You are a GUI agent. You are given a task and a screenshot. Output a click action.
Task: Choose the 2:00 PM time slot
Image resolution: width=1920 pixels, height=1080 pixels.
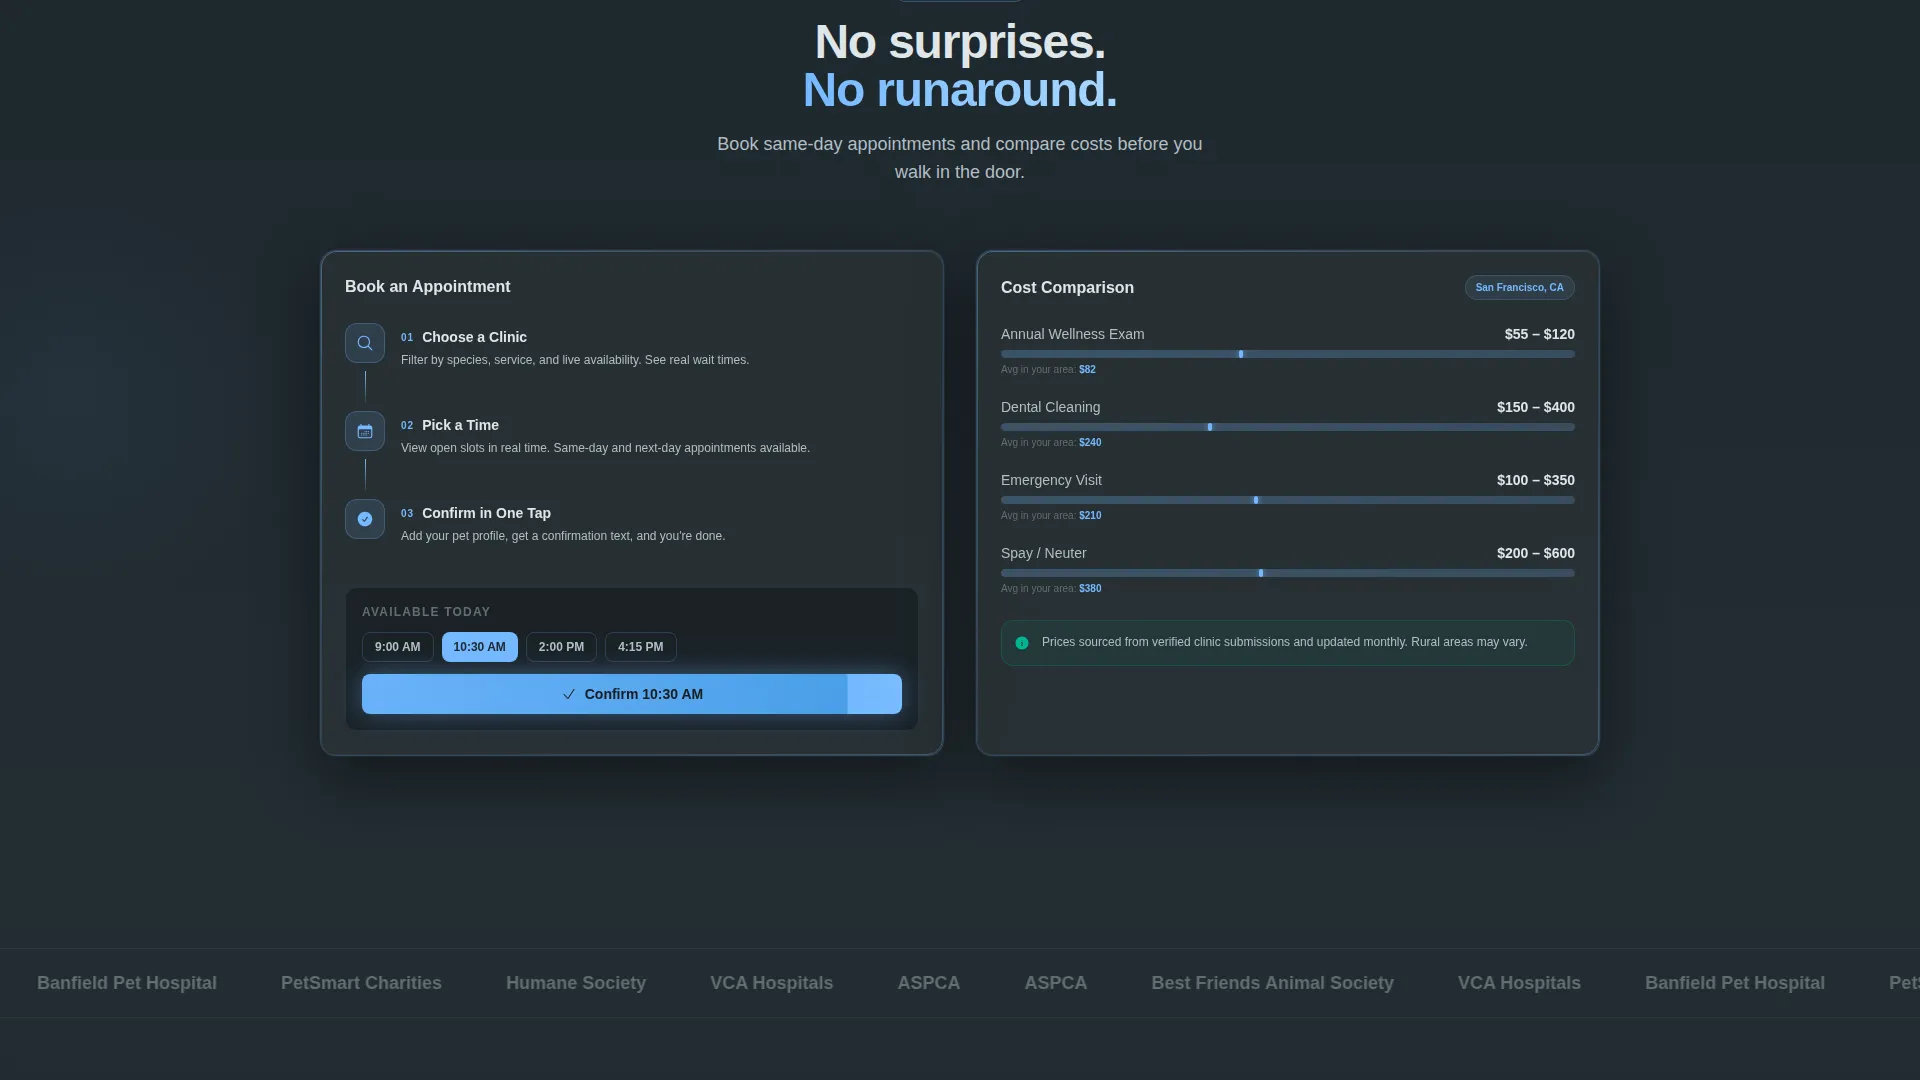pyautogui.click(x=561, y=647)
